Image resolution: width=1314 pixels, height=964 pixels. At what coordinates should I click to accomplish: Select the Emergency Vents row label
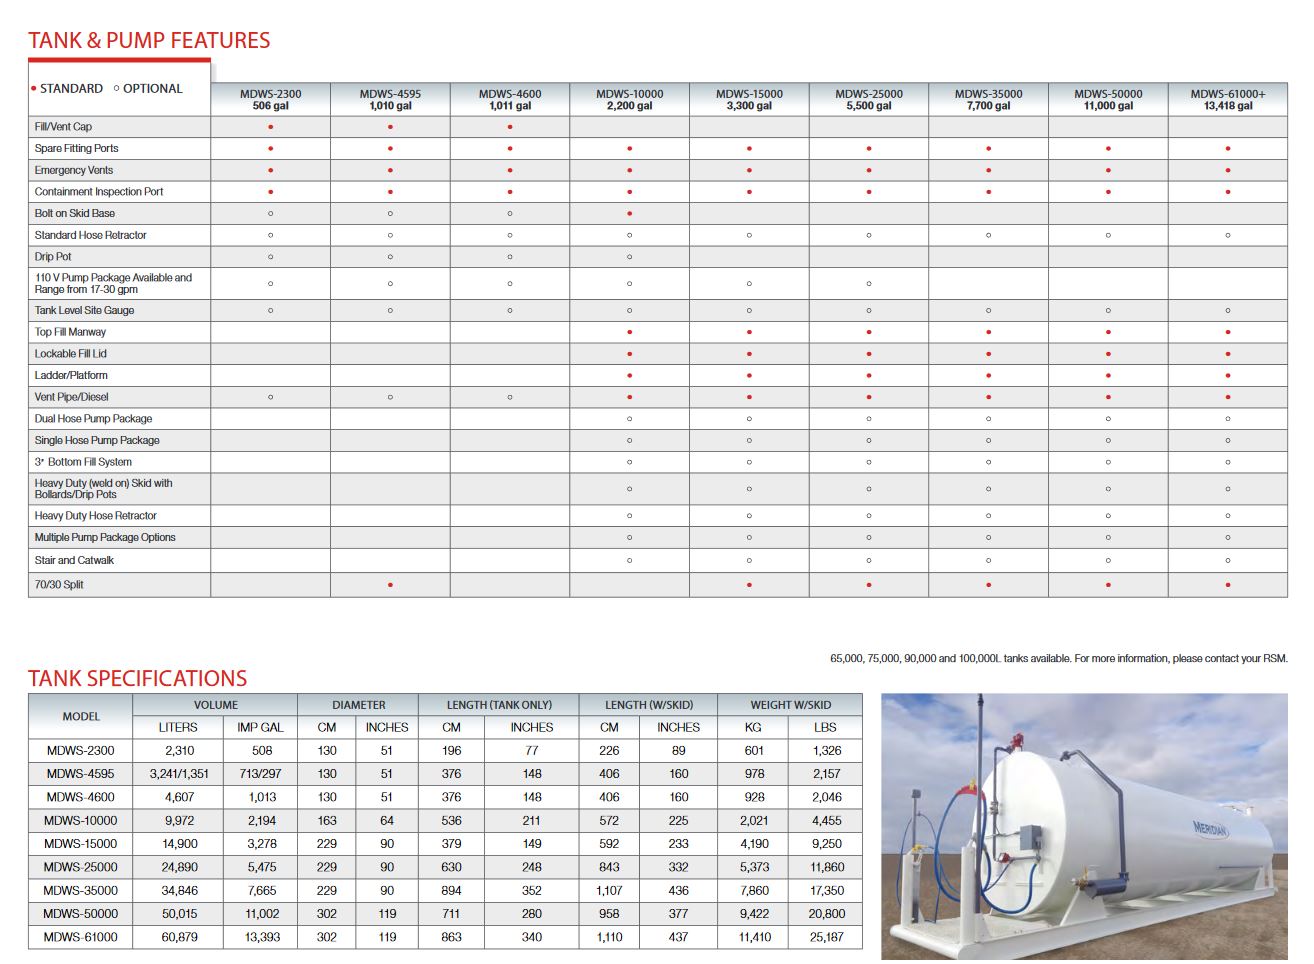74,170
